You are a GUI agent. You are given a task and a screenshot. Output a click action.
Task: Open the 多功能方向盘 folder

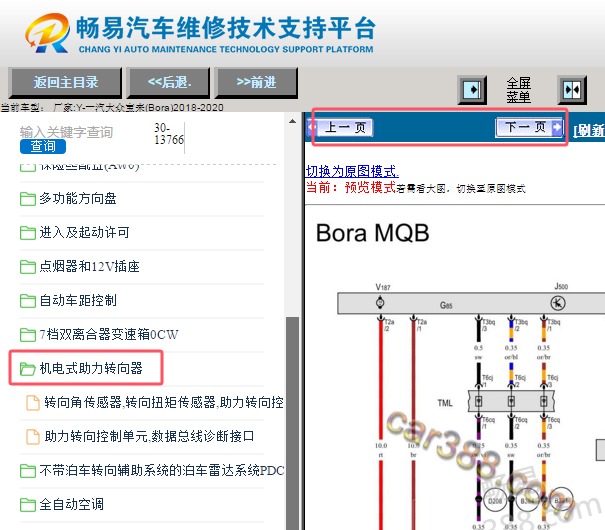tap(78, 198)
